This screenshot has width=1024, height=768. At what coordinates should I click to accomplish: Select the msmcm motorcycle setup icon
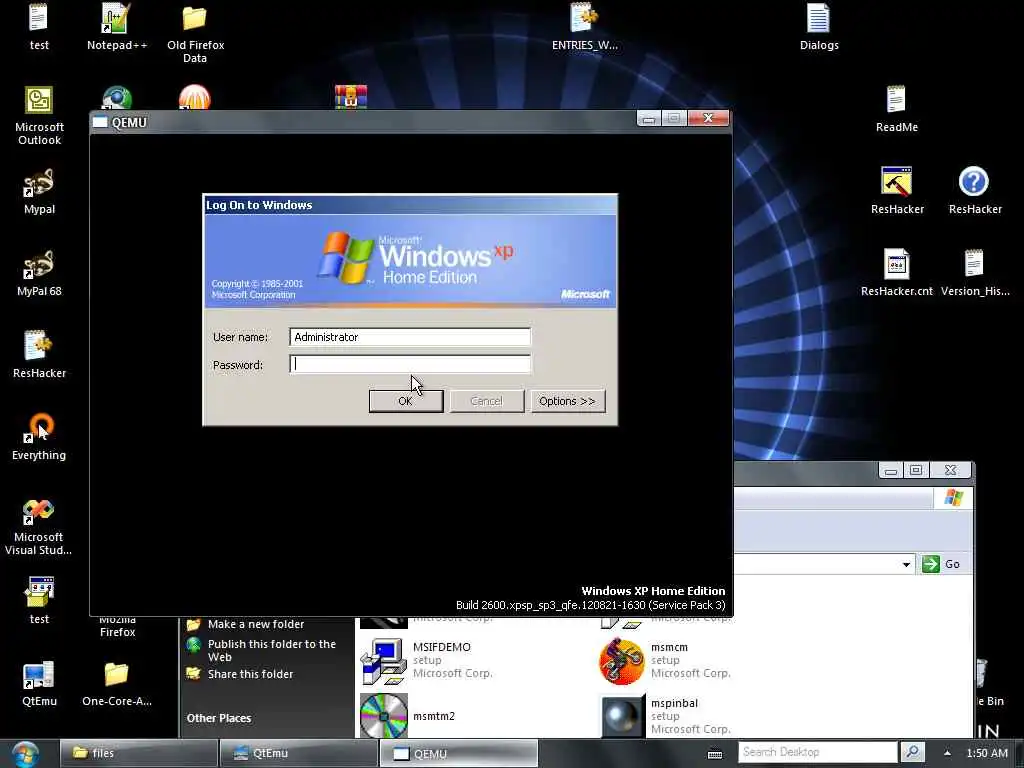[622, 661]
